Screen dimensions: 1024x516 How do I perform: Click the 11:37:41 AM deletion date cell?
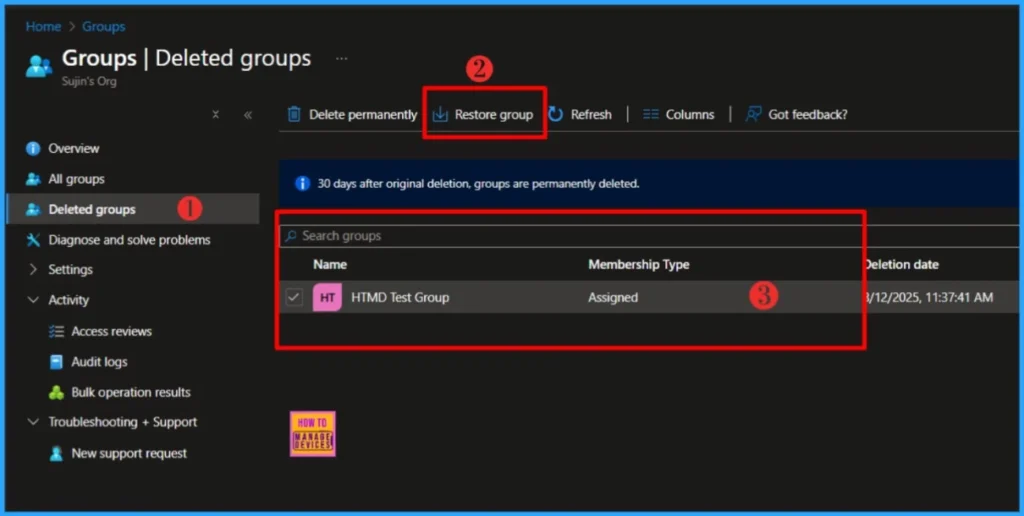click(929, 298)
